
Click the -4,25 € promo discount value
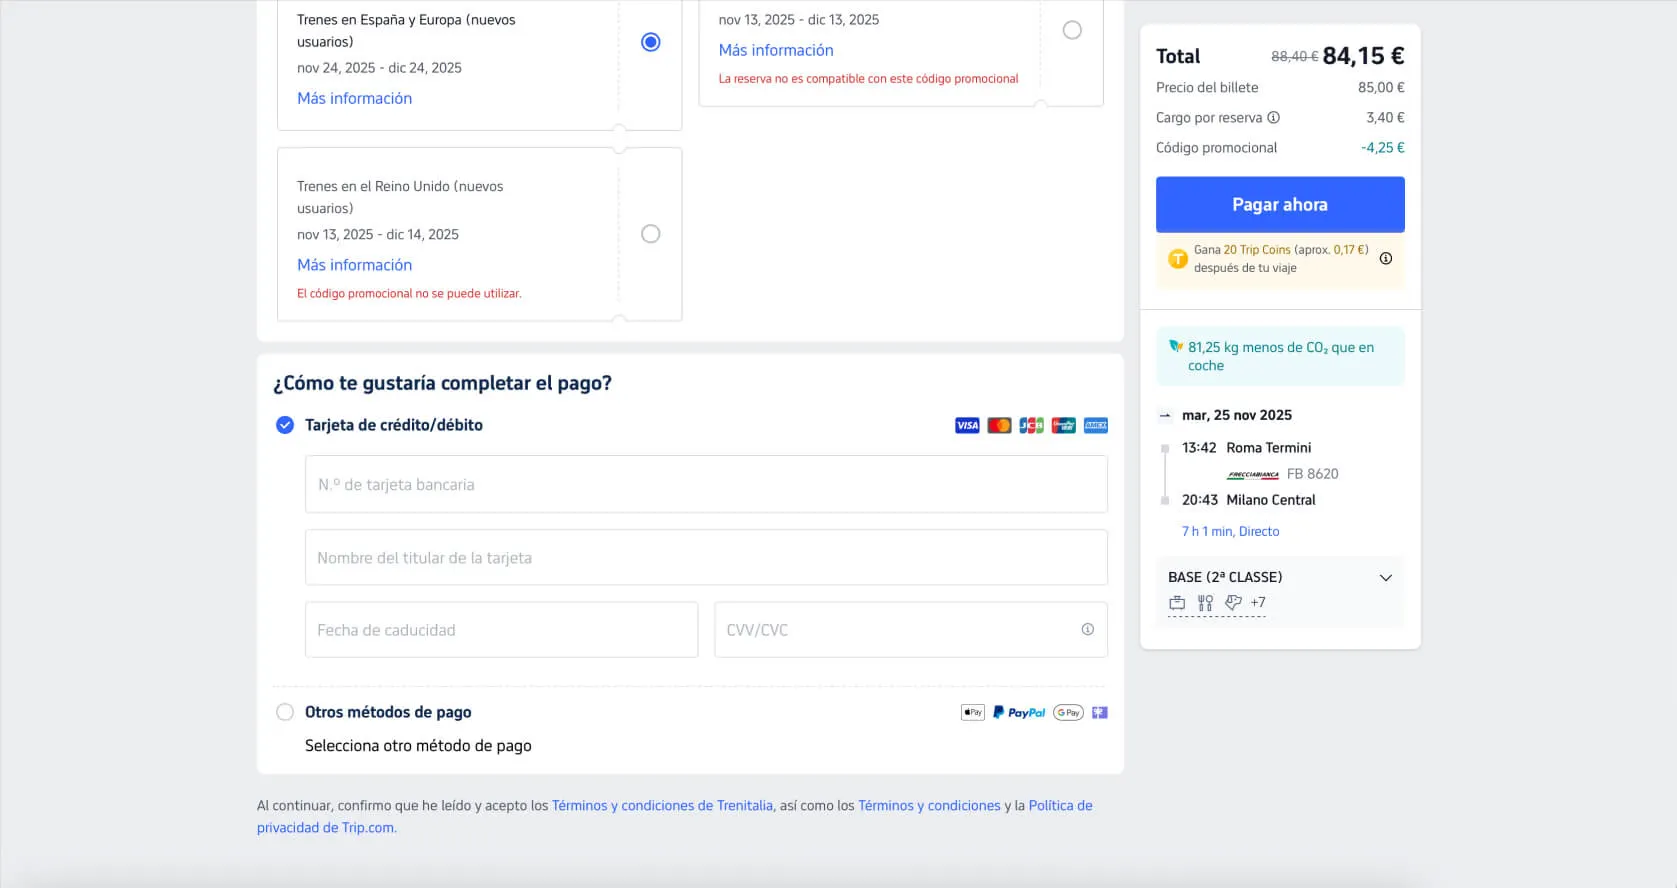point(1382,148)
